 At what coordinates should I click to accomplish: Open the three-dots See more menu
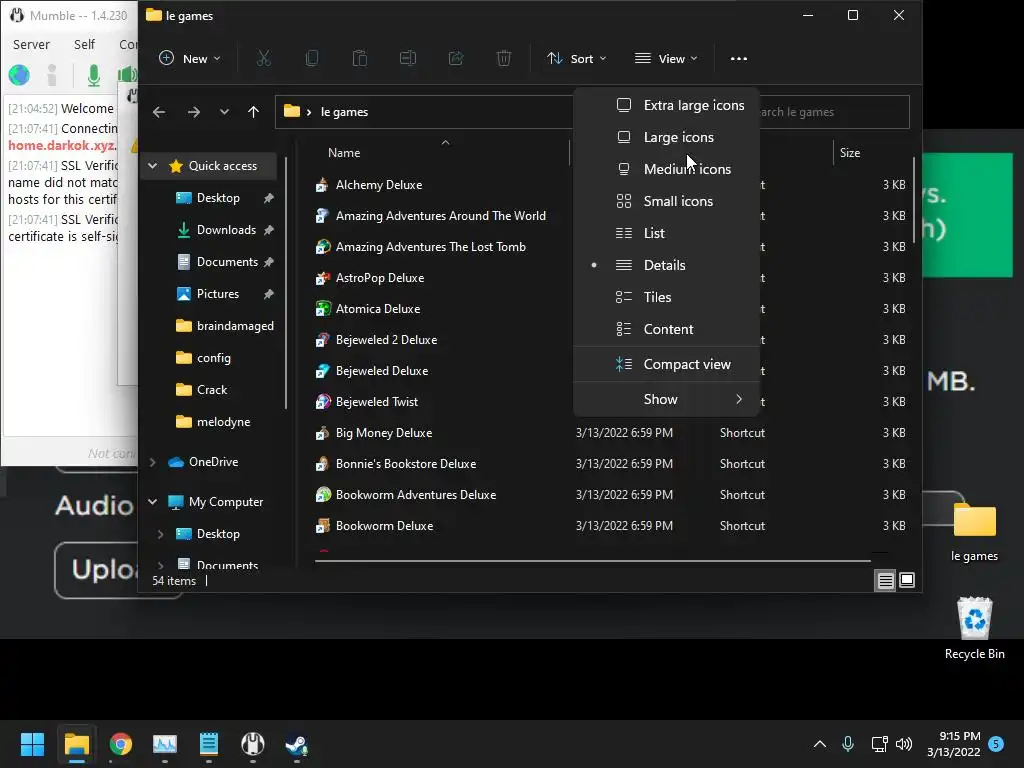739,59
